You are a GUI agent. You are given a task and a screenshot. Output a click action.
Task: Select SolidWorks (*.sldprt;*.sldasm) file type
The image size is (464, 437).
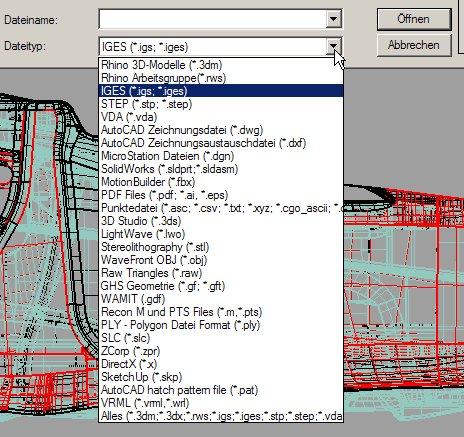click(221, 169)
